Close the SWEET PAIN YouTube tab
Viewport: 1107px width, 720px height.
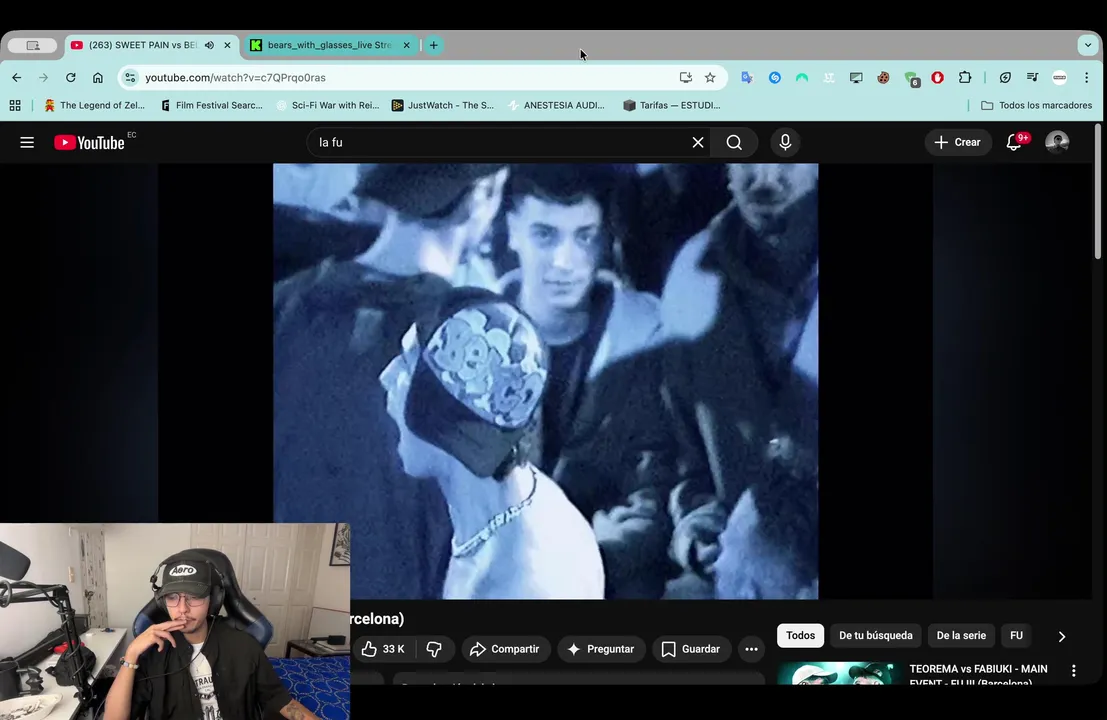click(x=227, y=45)
